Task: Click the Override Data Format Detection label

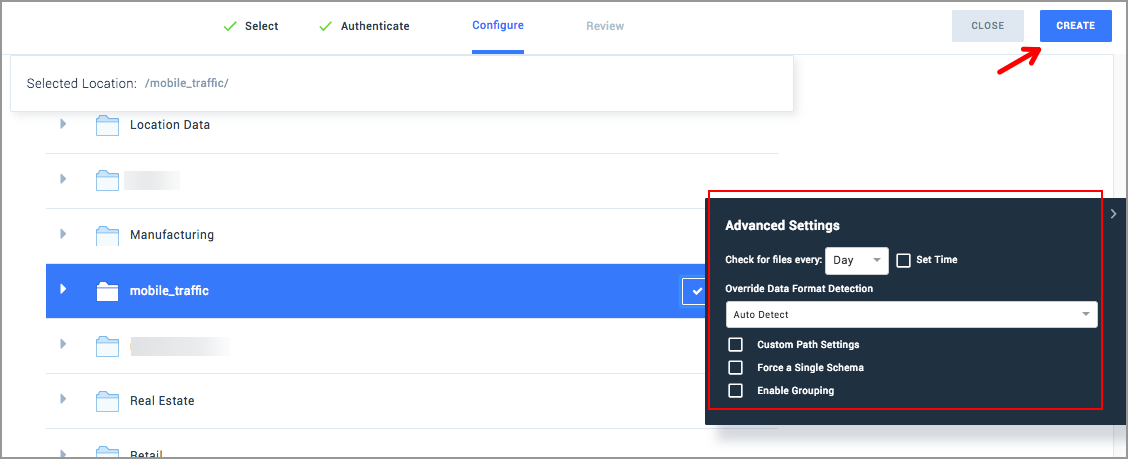Action: pos(799,288)
